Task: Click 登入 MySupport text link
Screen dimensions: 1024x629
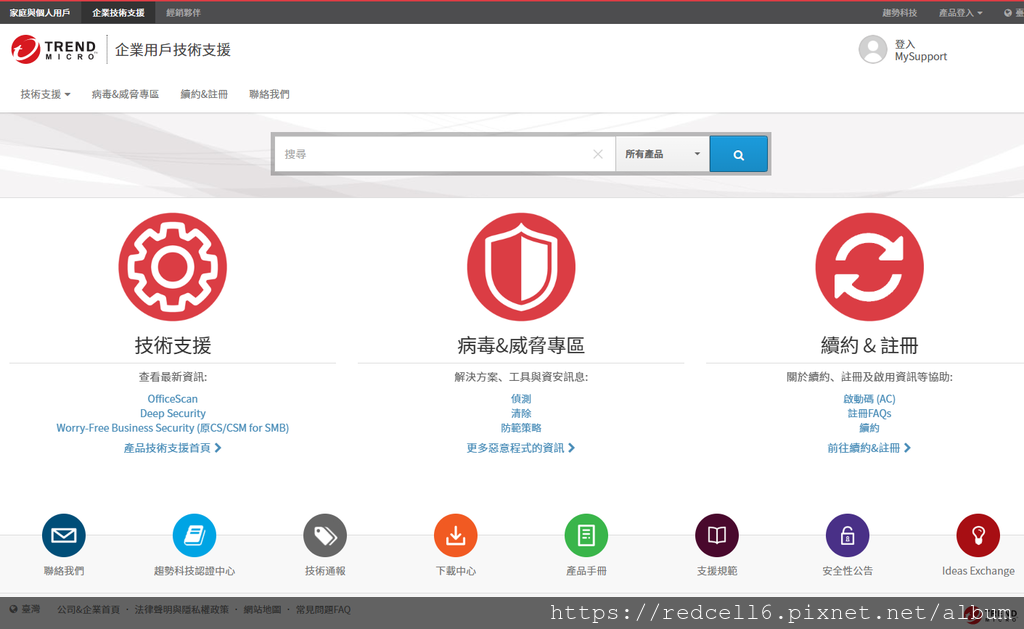Action: pos(921,50)
